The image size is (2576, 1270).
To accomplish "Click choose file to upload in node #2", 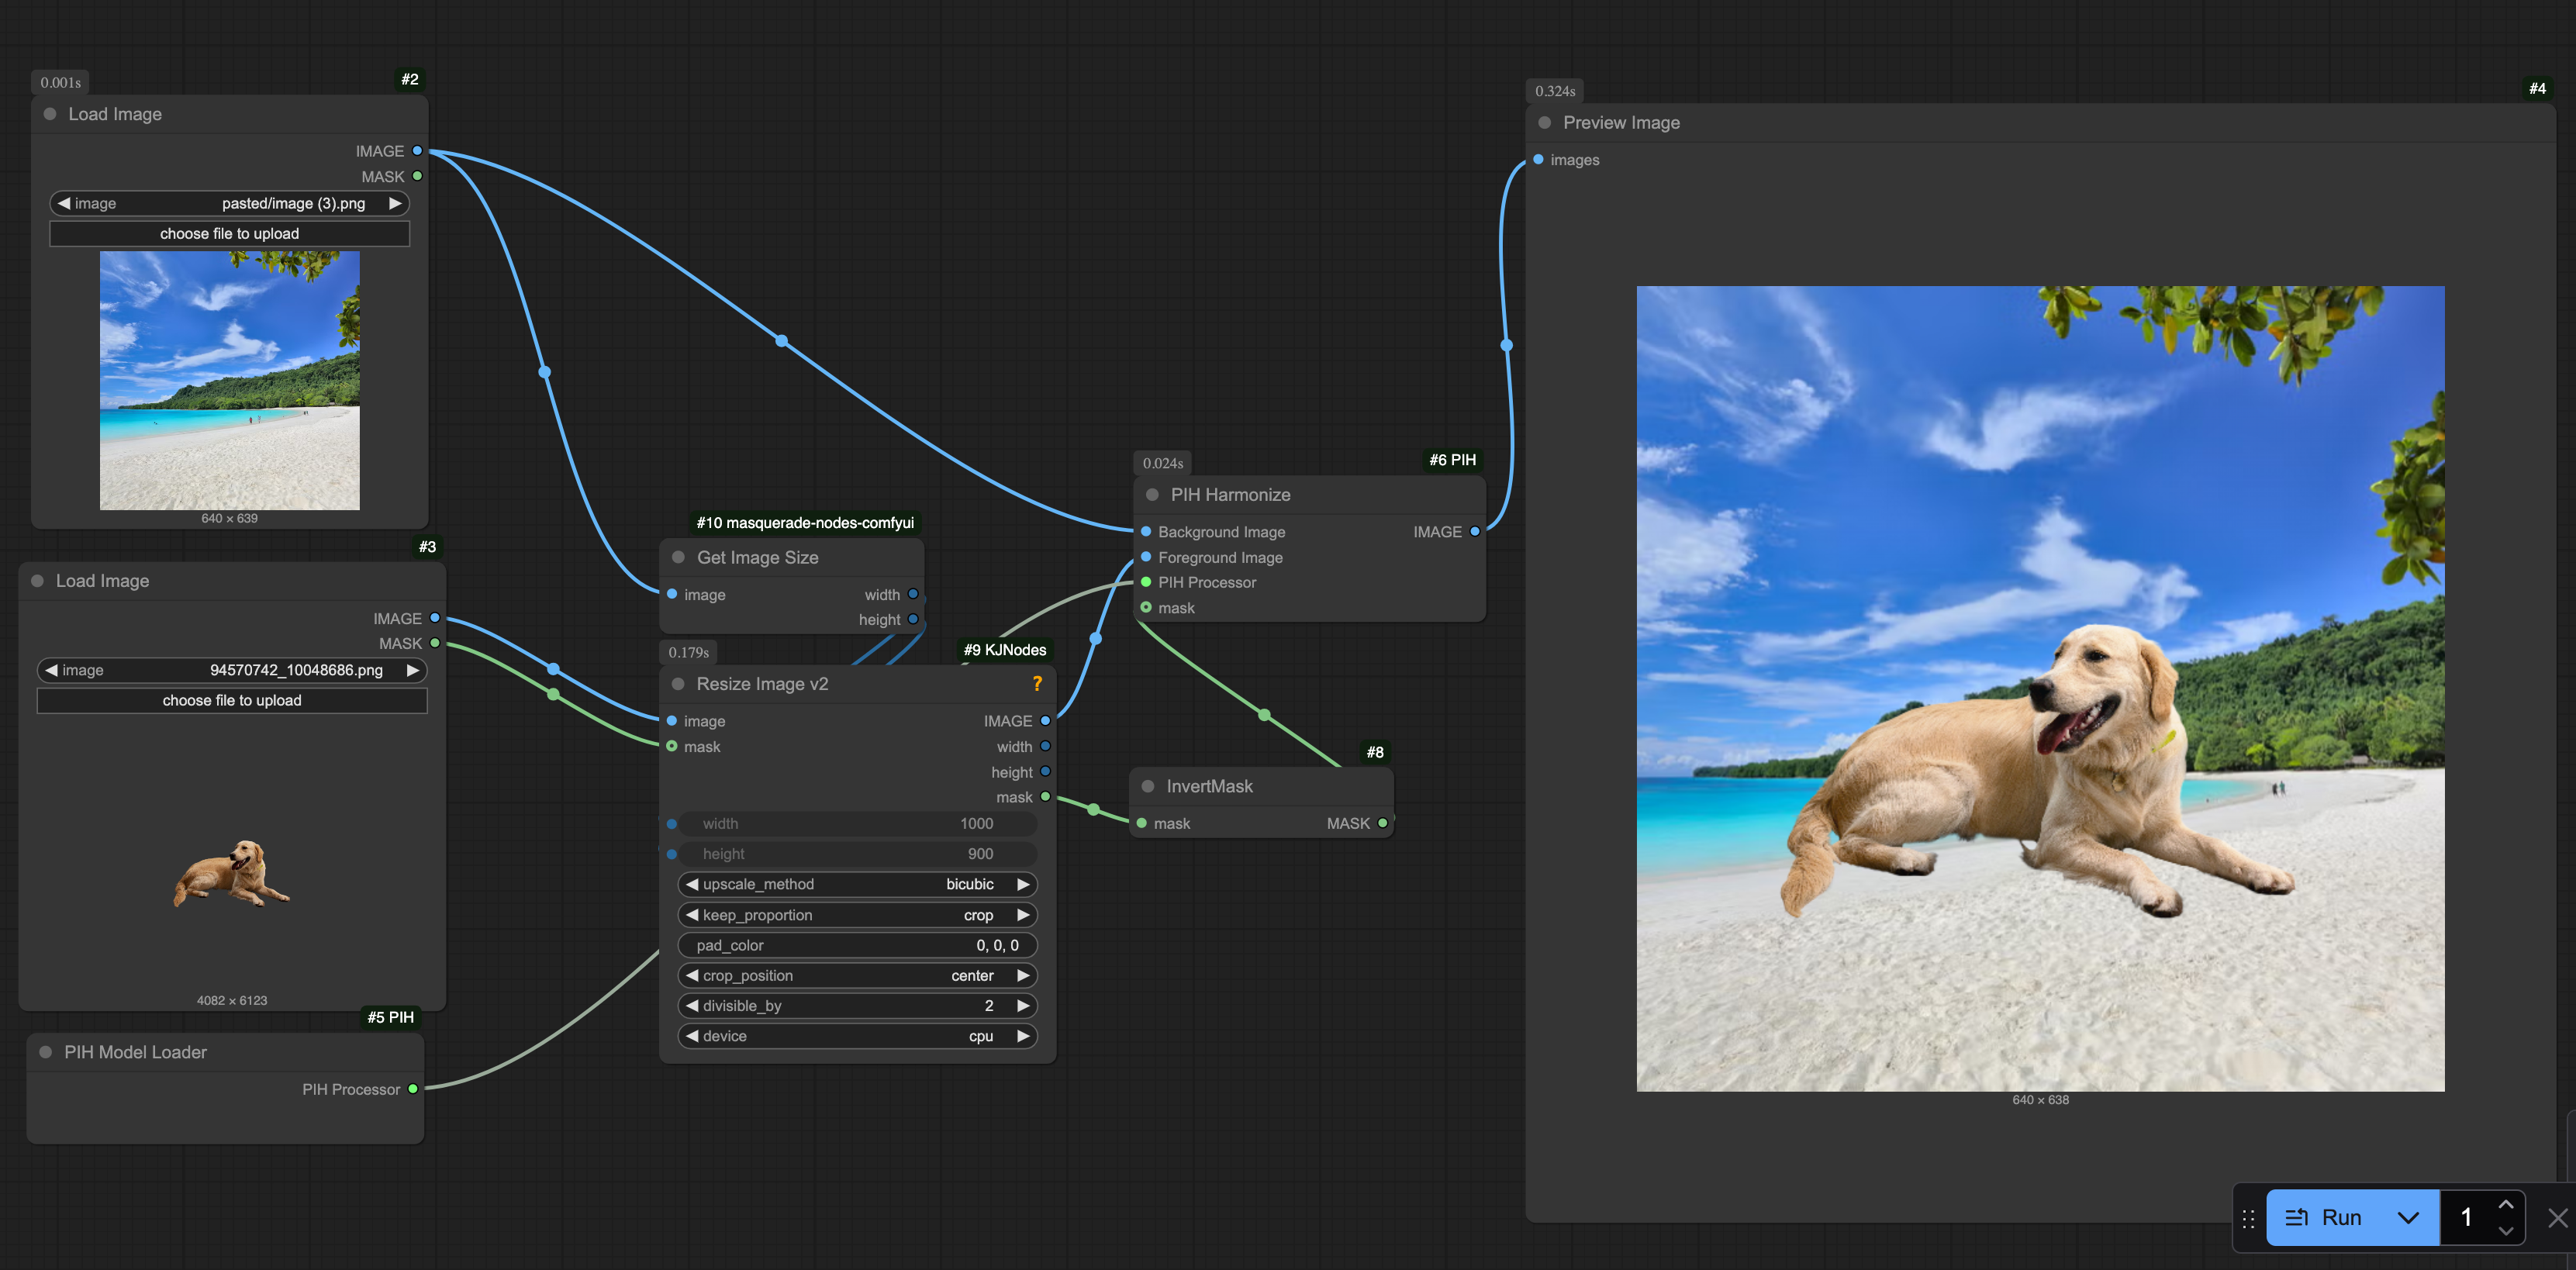I will [229, 234].
